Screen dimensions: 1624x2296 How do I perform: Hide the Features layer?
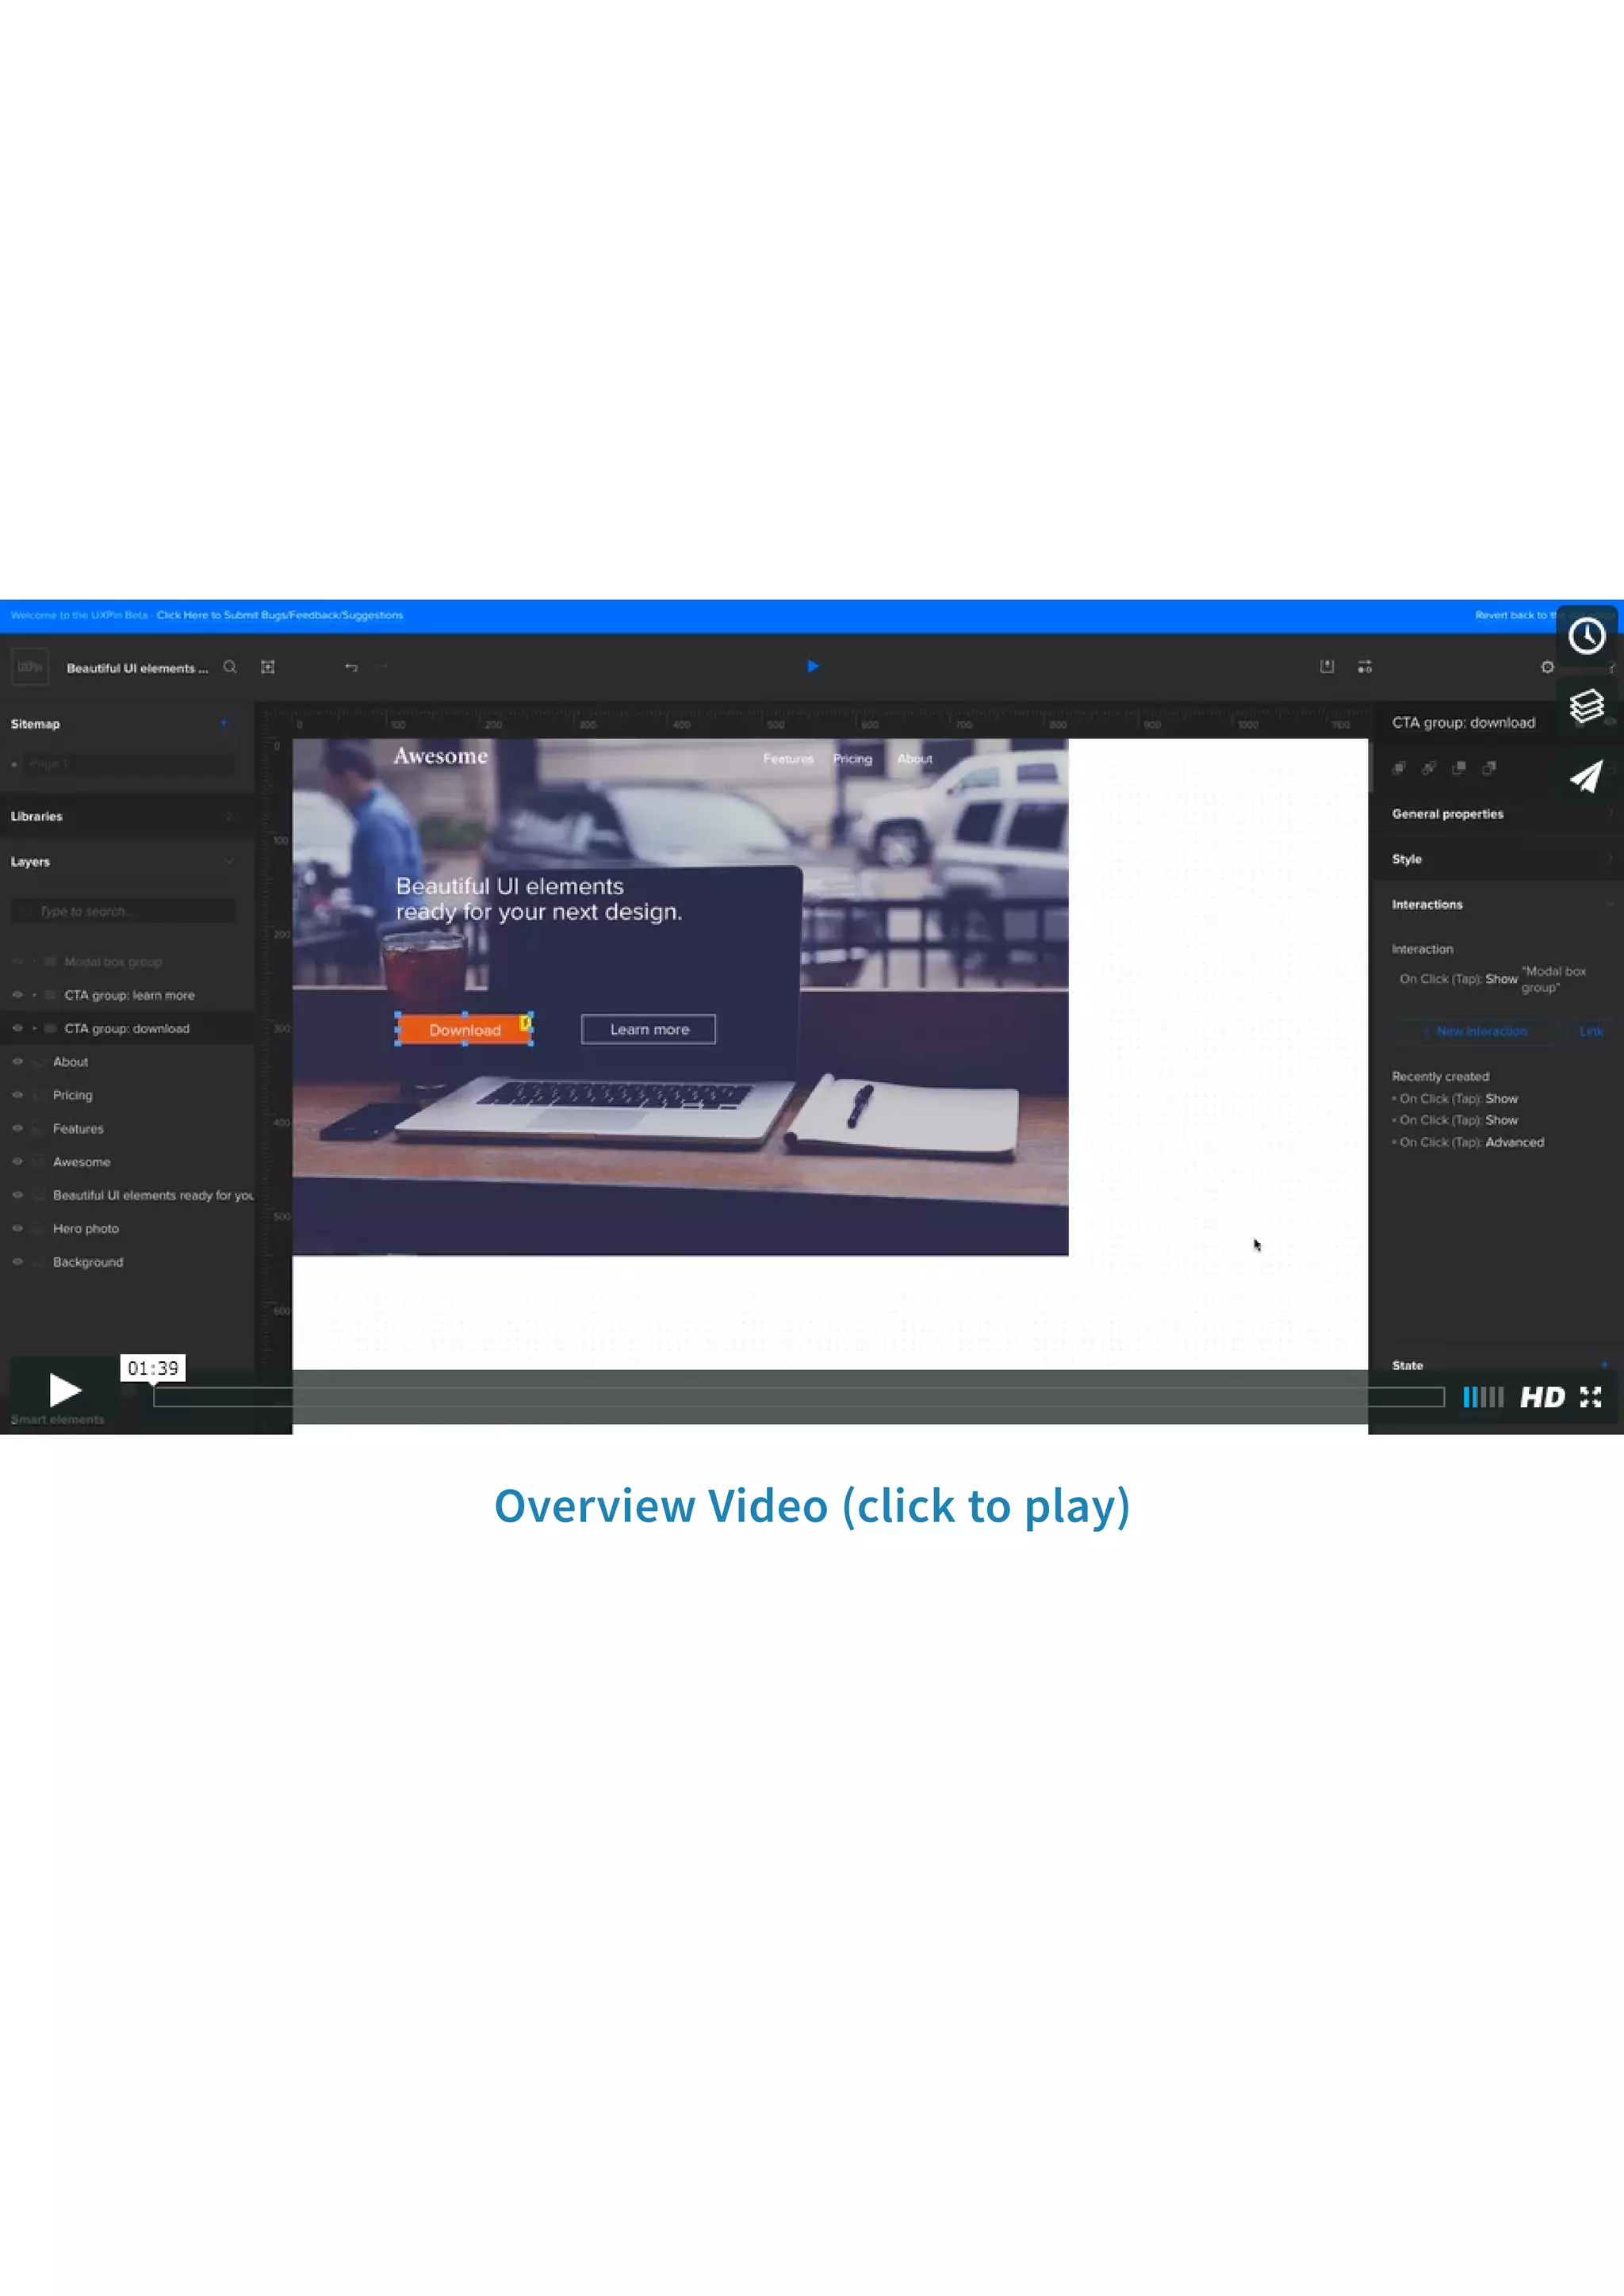(17, 1128)
